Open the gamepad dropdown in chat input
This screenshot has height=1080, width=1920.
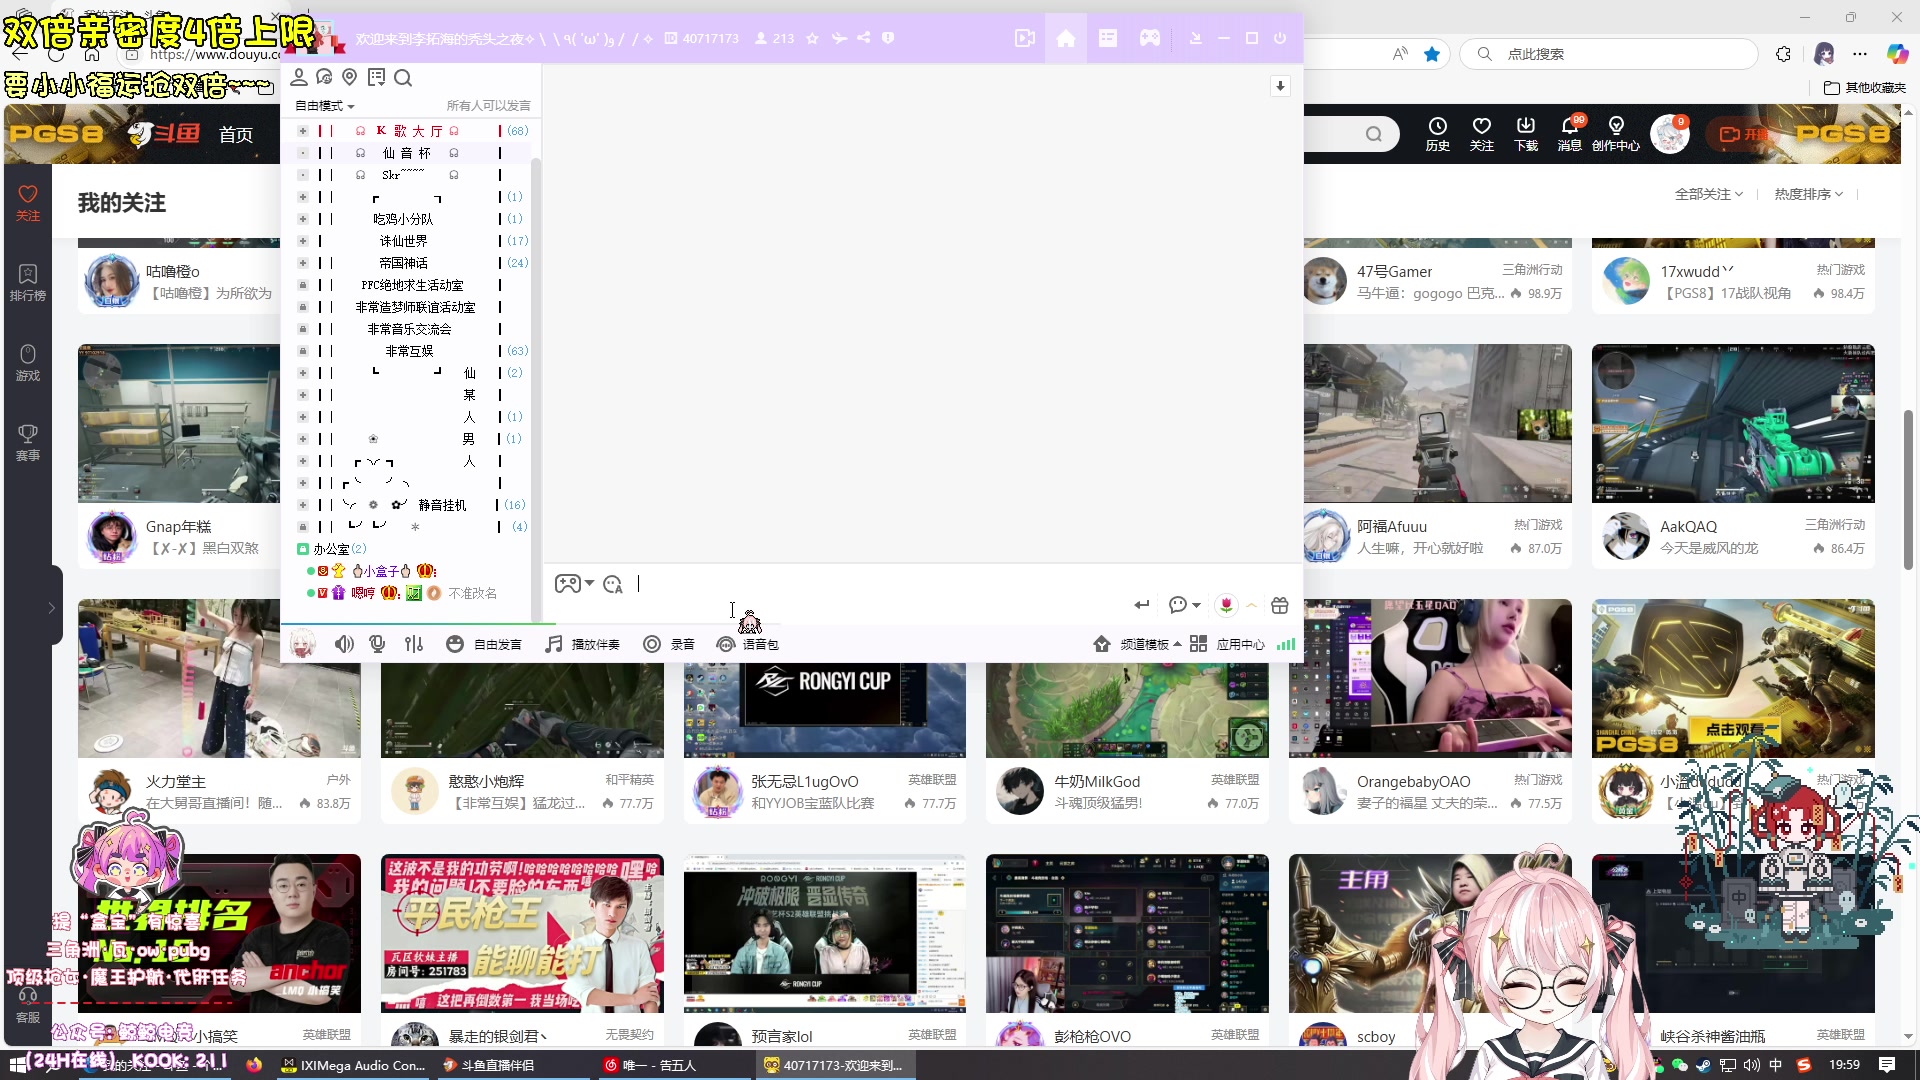click(x=574, y=583)
